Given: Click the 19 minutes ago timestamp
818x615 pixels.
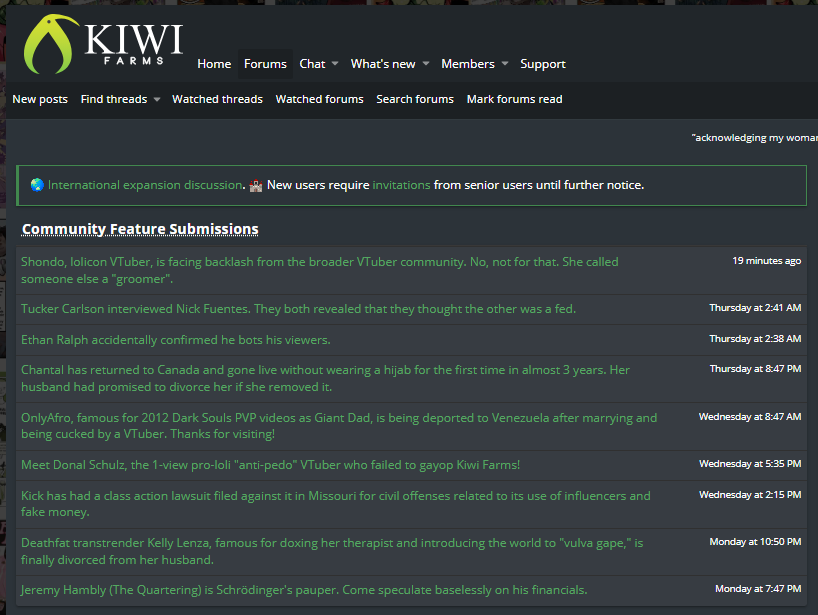Looking at the screenshot, I should pos(766,261).
